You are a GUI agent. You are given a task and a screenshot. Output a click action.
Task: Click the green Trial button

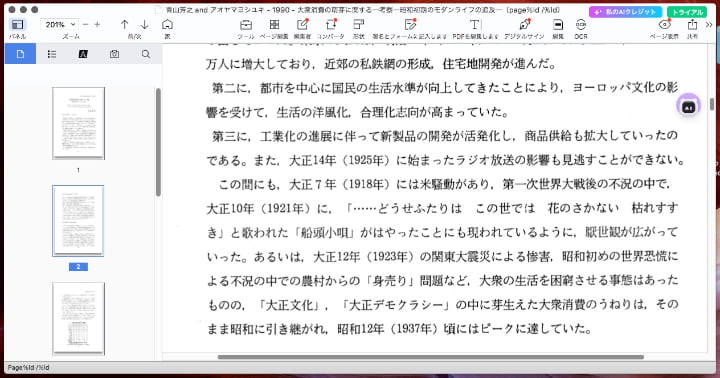tap(687, 12)
